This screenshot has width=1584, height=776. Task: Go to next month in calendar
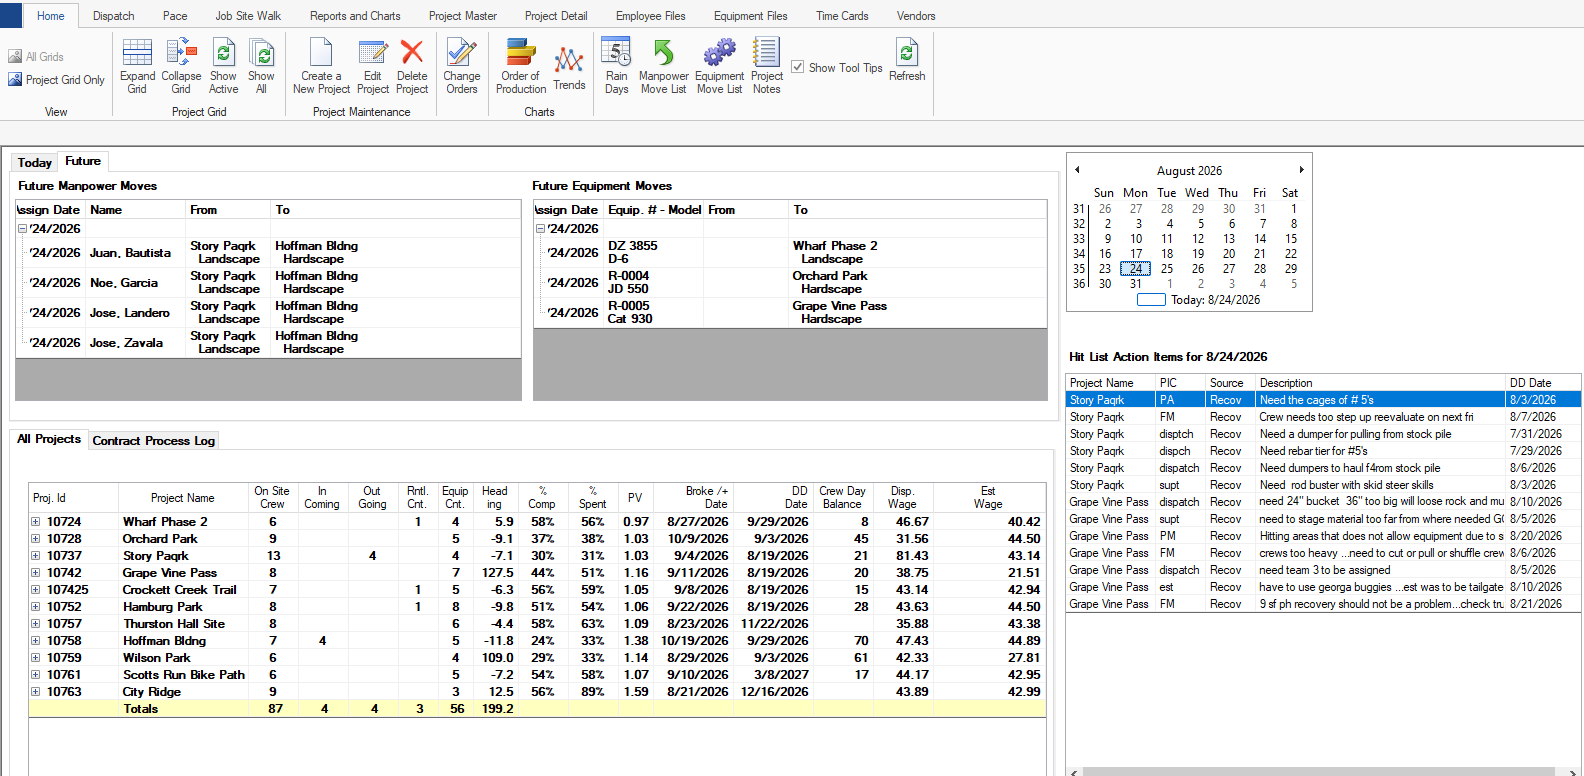coord(1301,170)
